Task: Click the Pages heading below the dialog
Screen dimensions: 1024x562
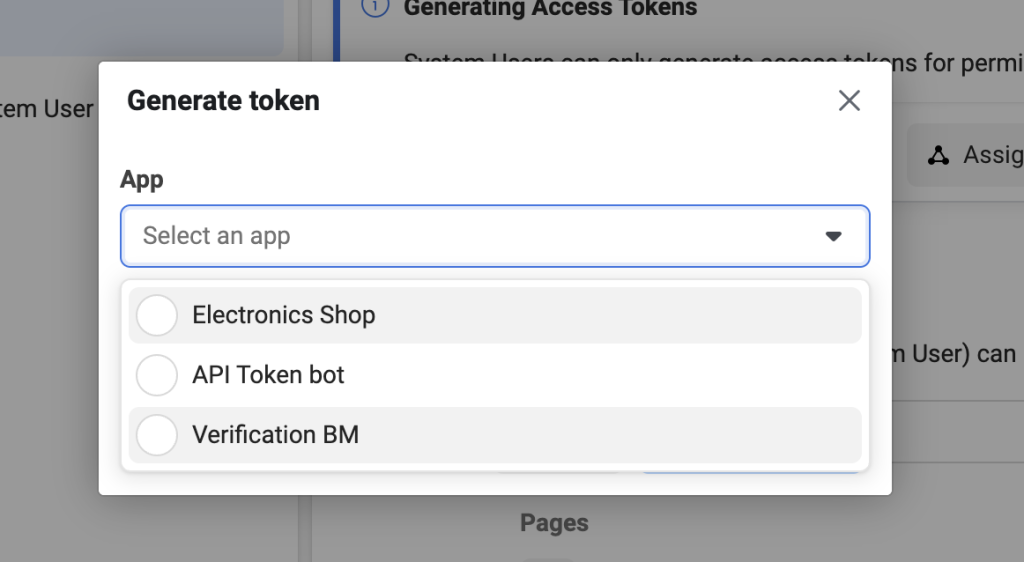Action: coord(554,523)
